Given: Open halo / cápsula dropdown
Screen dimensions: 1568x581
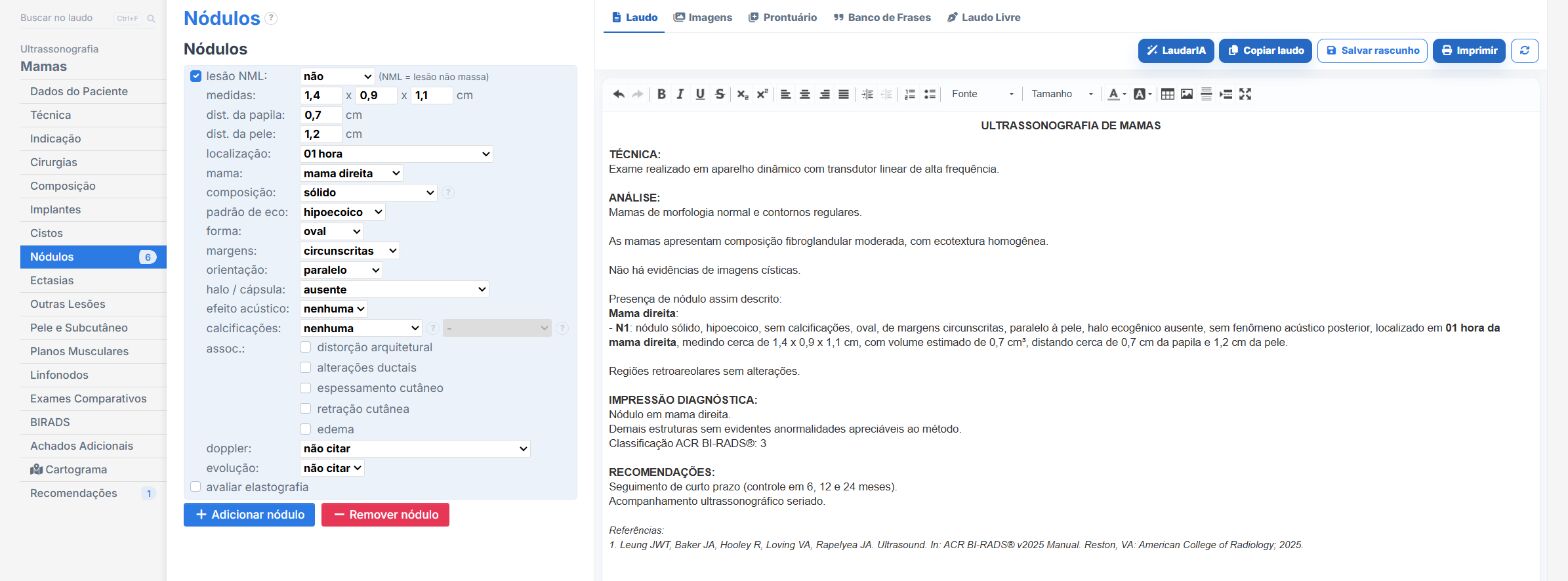Looking at the screenshot, I should pos(394,289).
